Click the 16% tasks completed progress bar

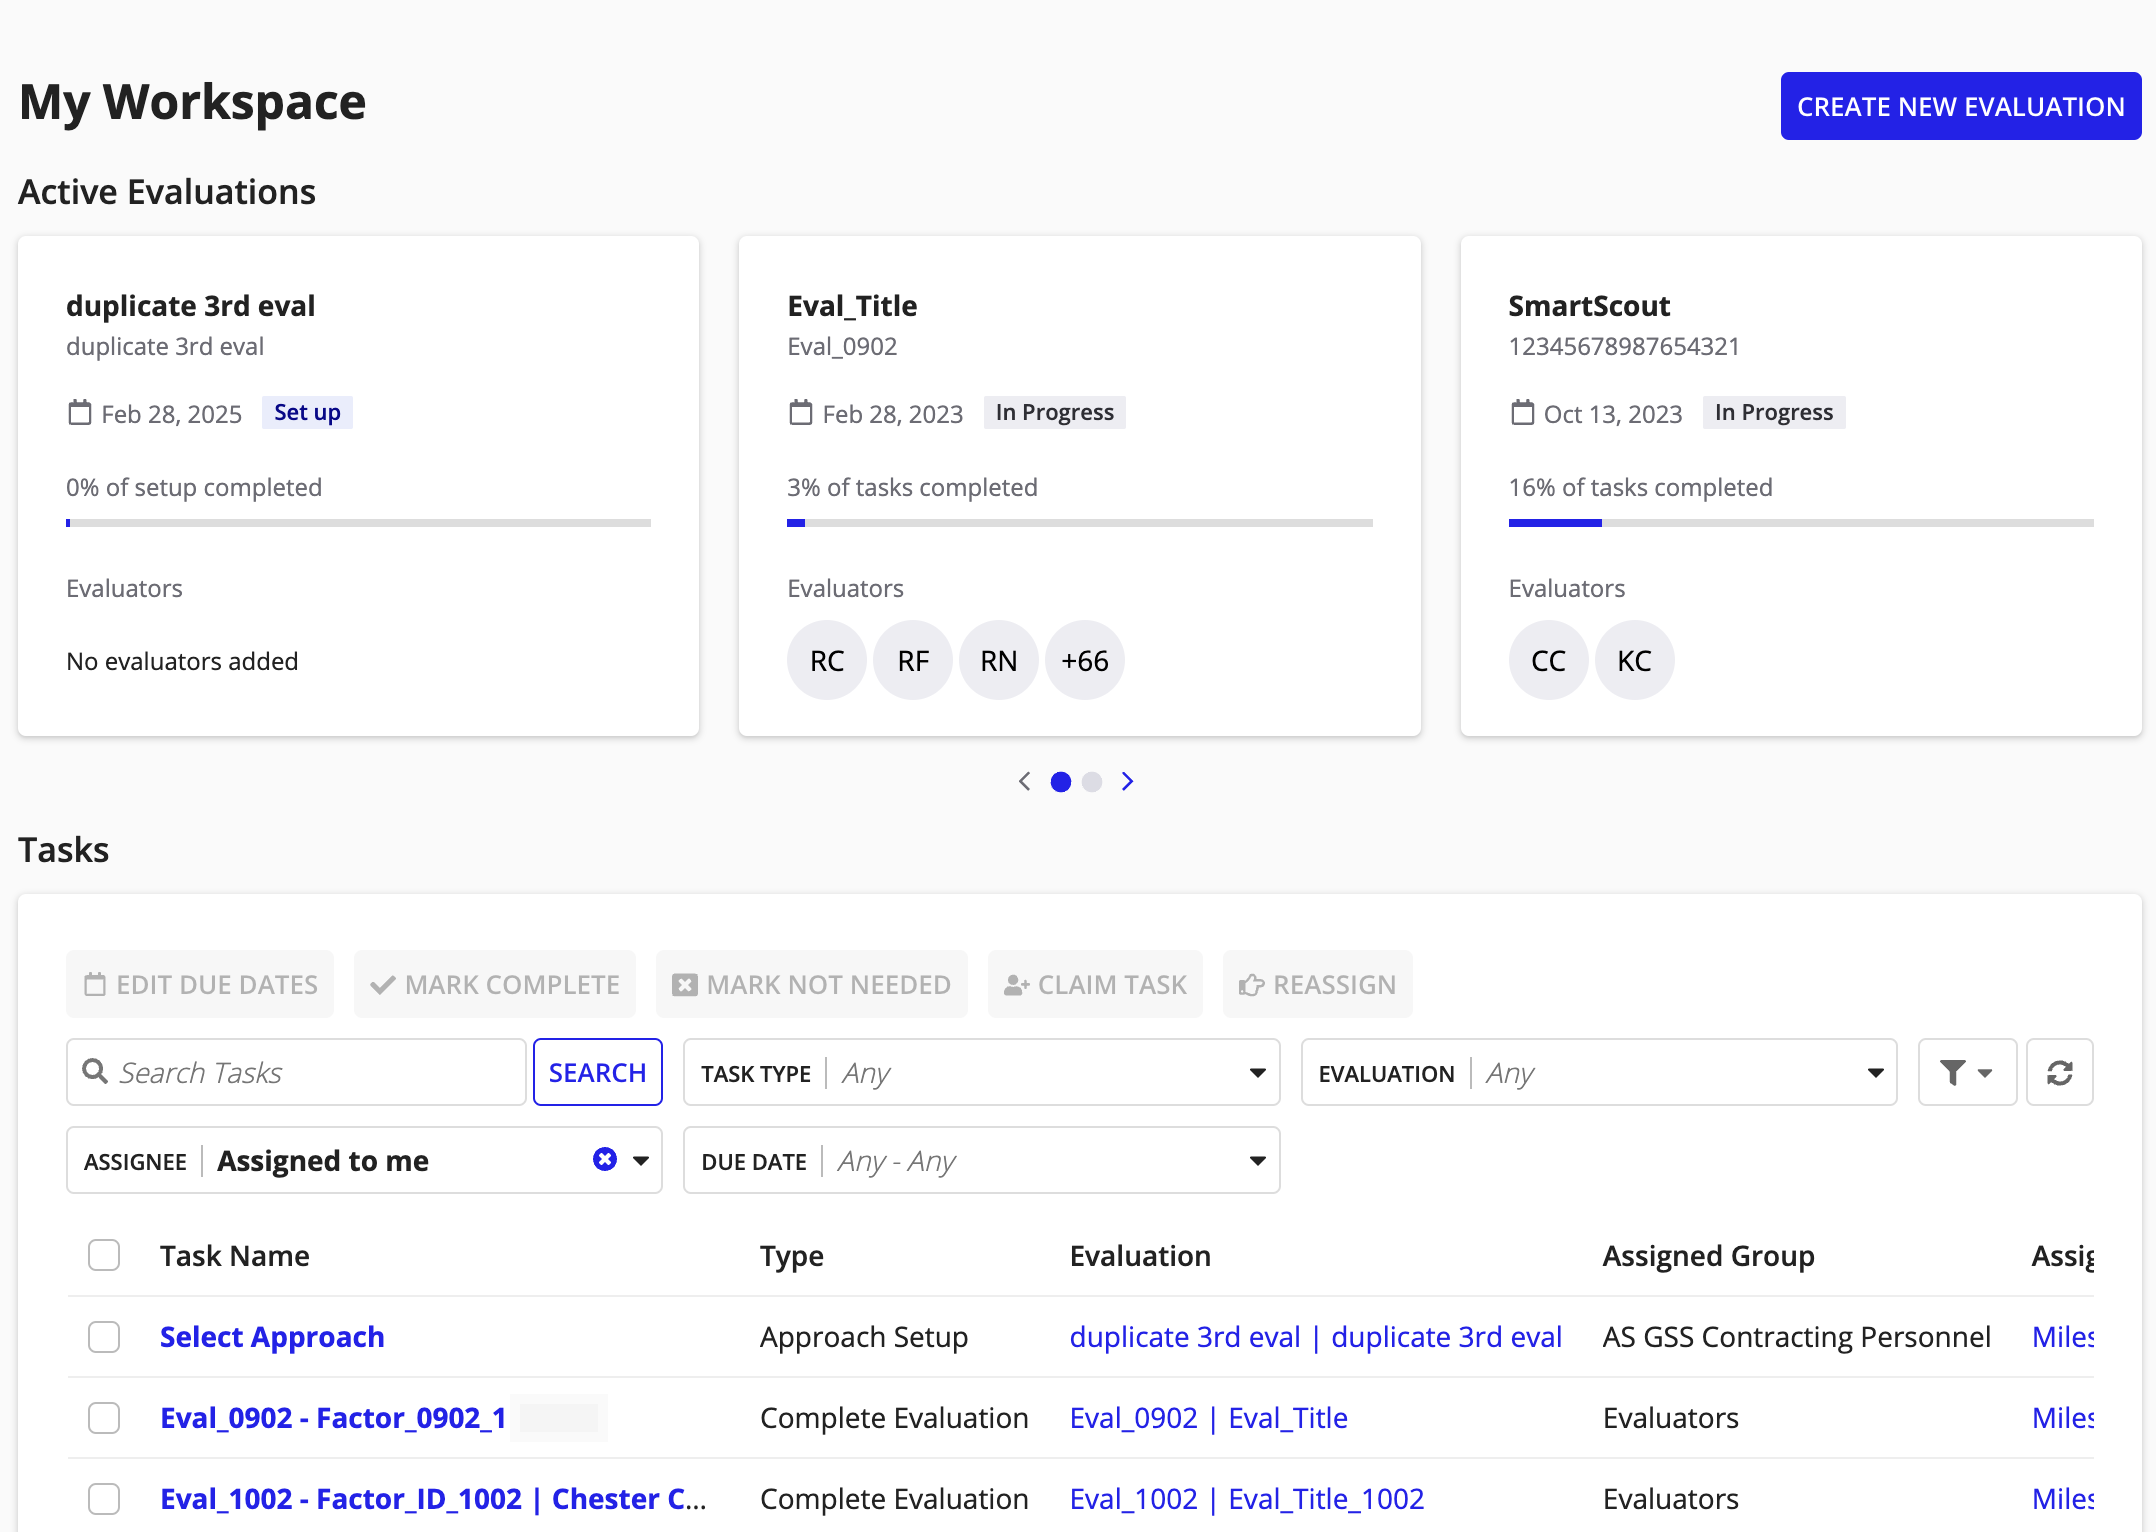pyautogui.click(x=1800, y=523)
